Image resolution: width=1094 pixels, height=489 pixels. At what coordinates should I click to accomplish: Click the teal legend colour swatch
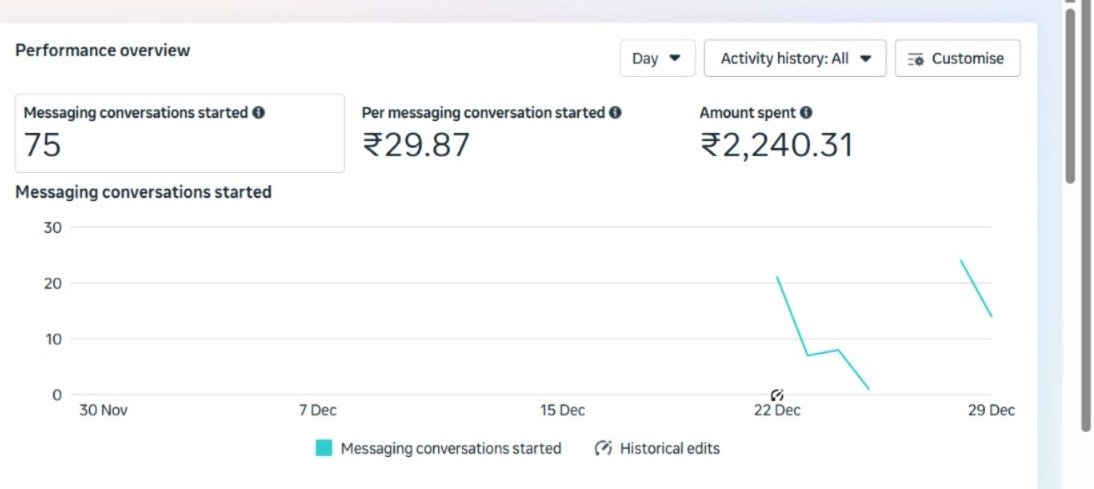click(x=324, y=448)
